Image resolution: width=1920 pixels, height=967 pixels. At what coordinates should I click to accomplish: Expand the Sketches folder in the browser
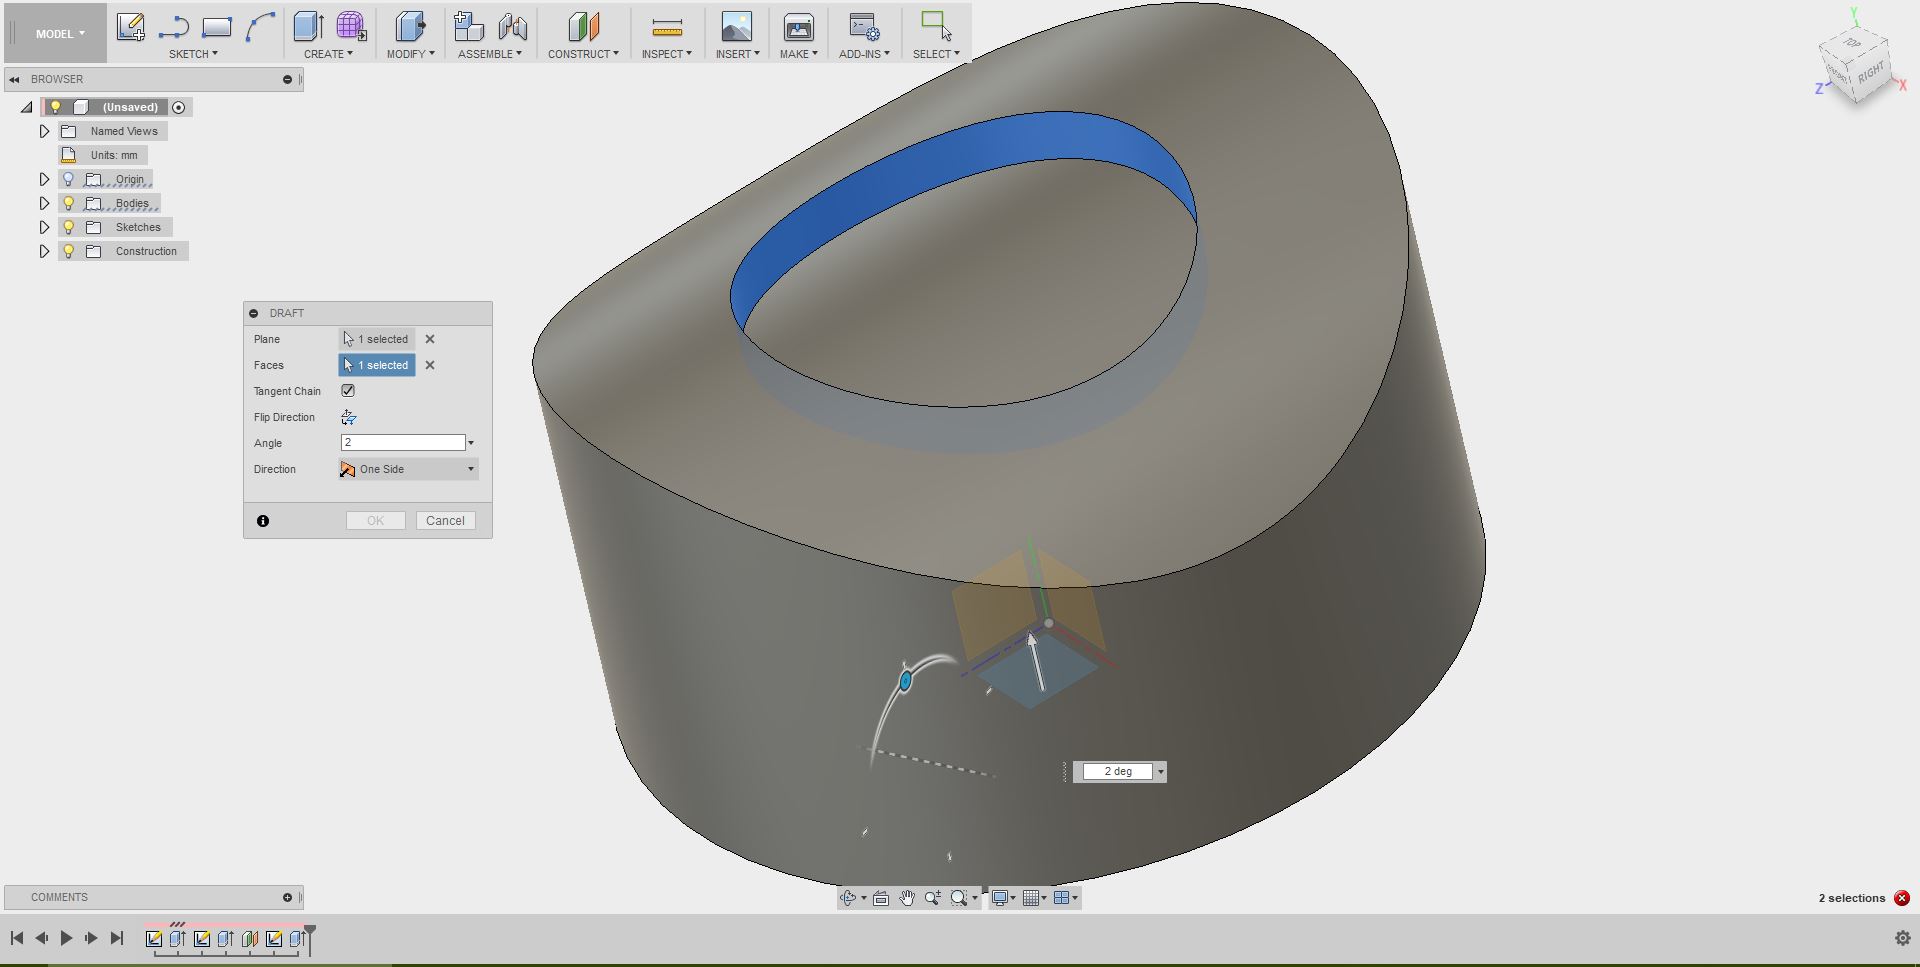point(43,226)
